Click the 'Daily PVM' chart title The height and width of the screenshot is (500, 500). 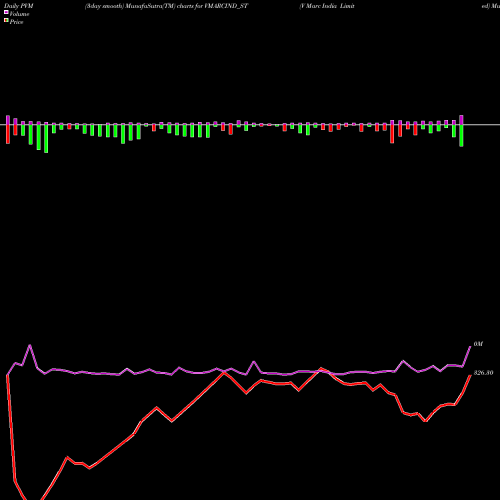(x=19, y=6)
